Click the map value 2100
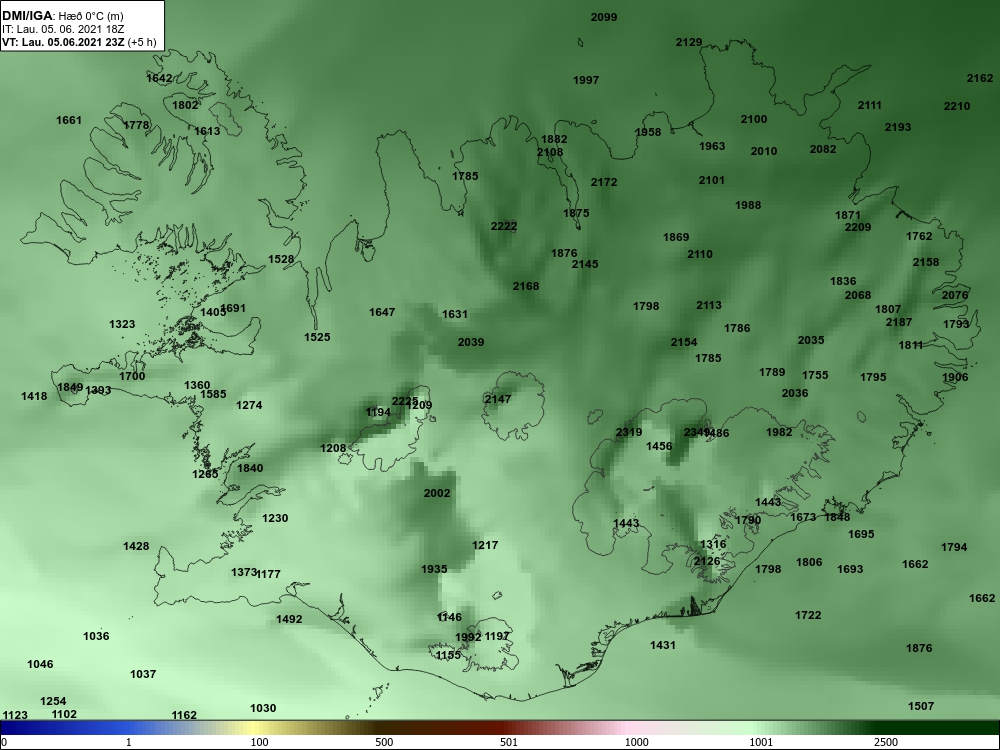Viewport: 1000px width, 750px height. tap(754, 119)
